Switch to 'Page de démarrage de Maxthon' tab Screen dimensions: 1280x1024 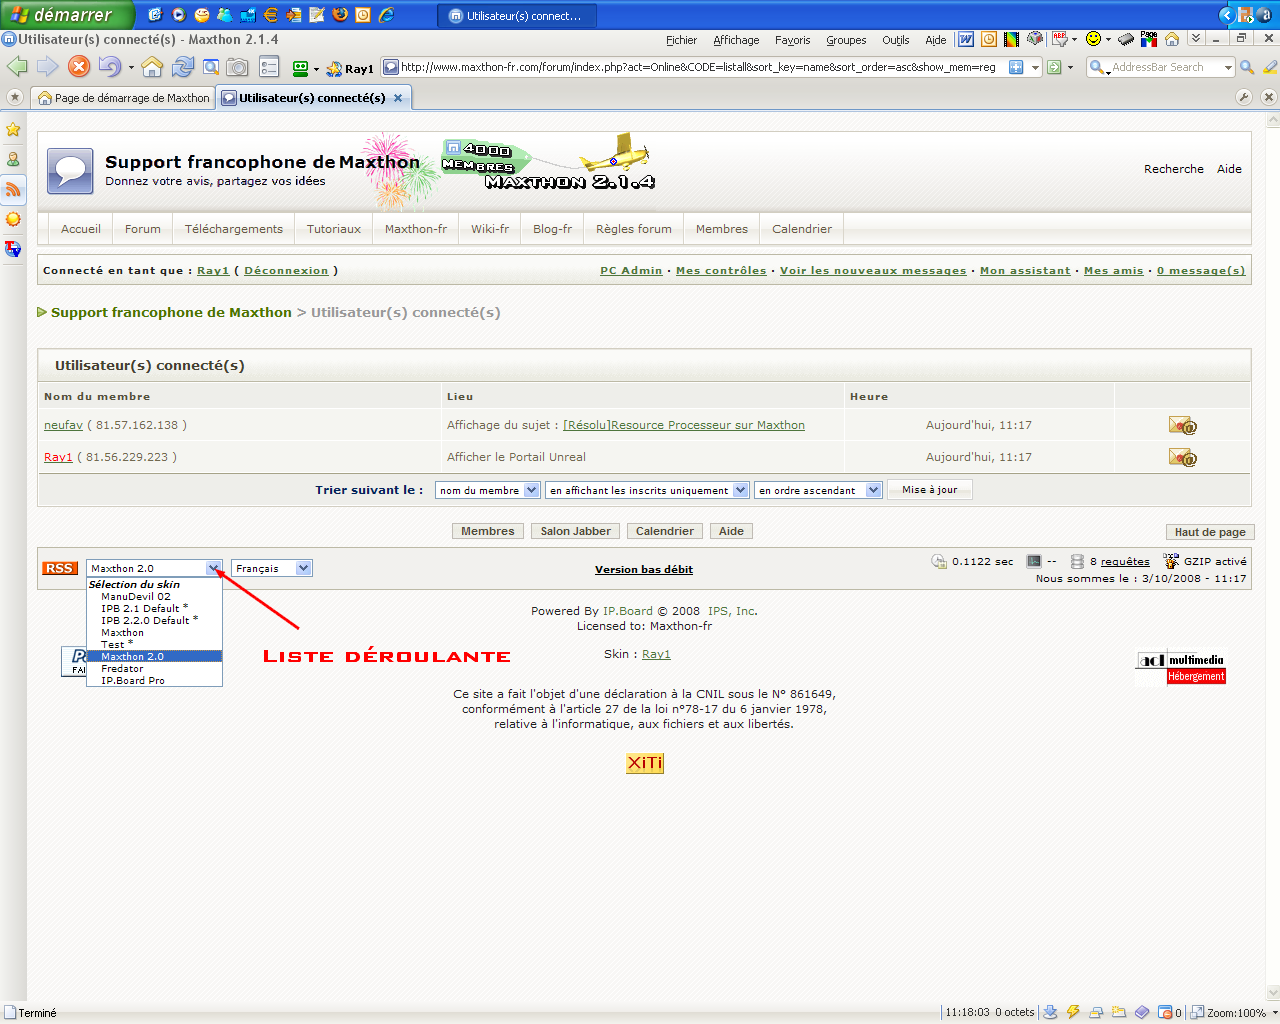click(123, 98)
